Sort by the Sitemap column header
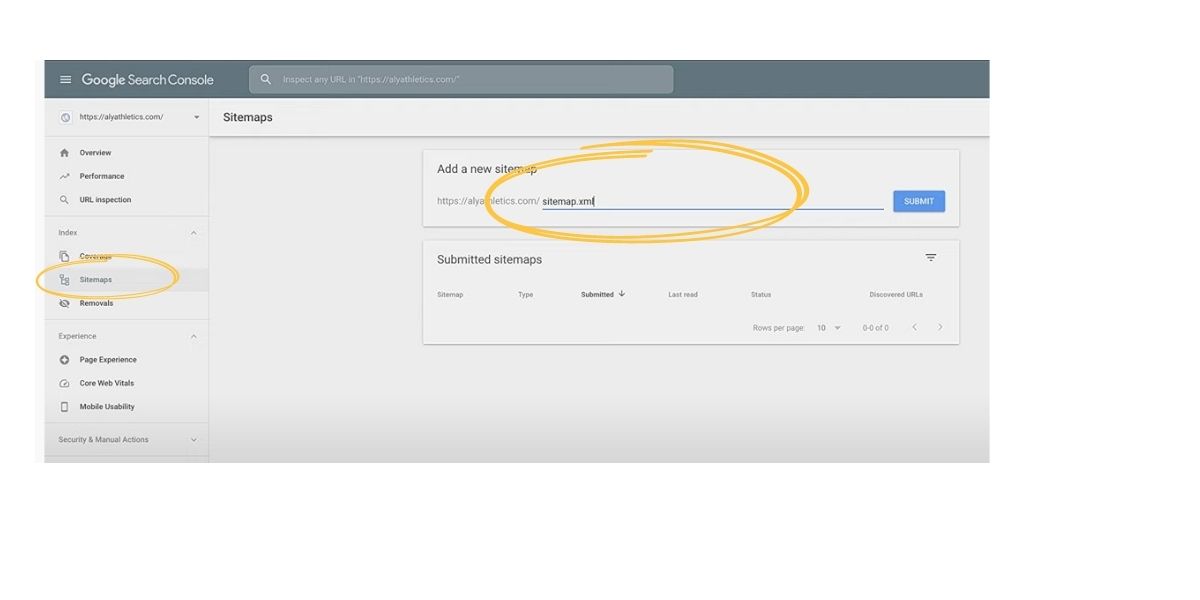The image size is (1200, 600). tap(450, 295)
